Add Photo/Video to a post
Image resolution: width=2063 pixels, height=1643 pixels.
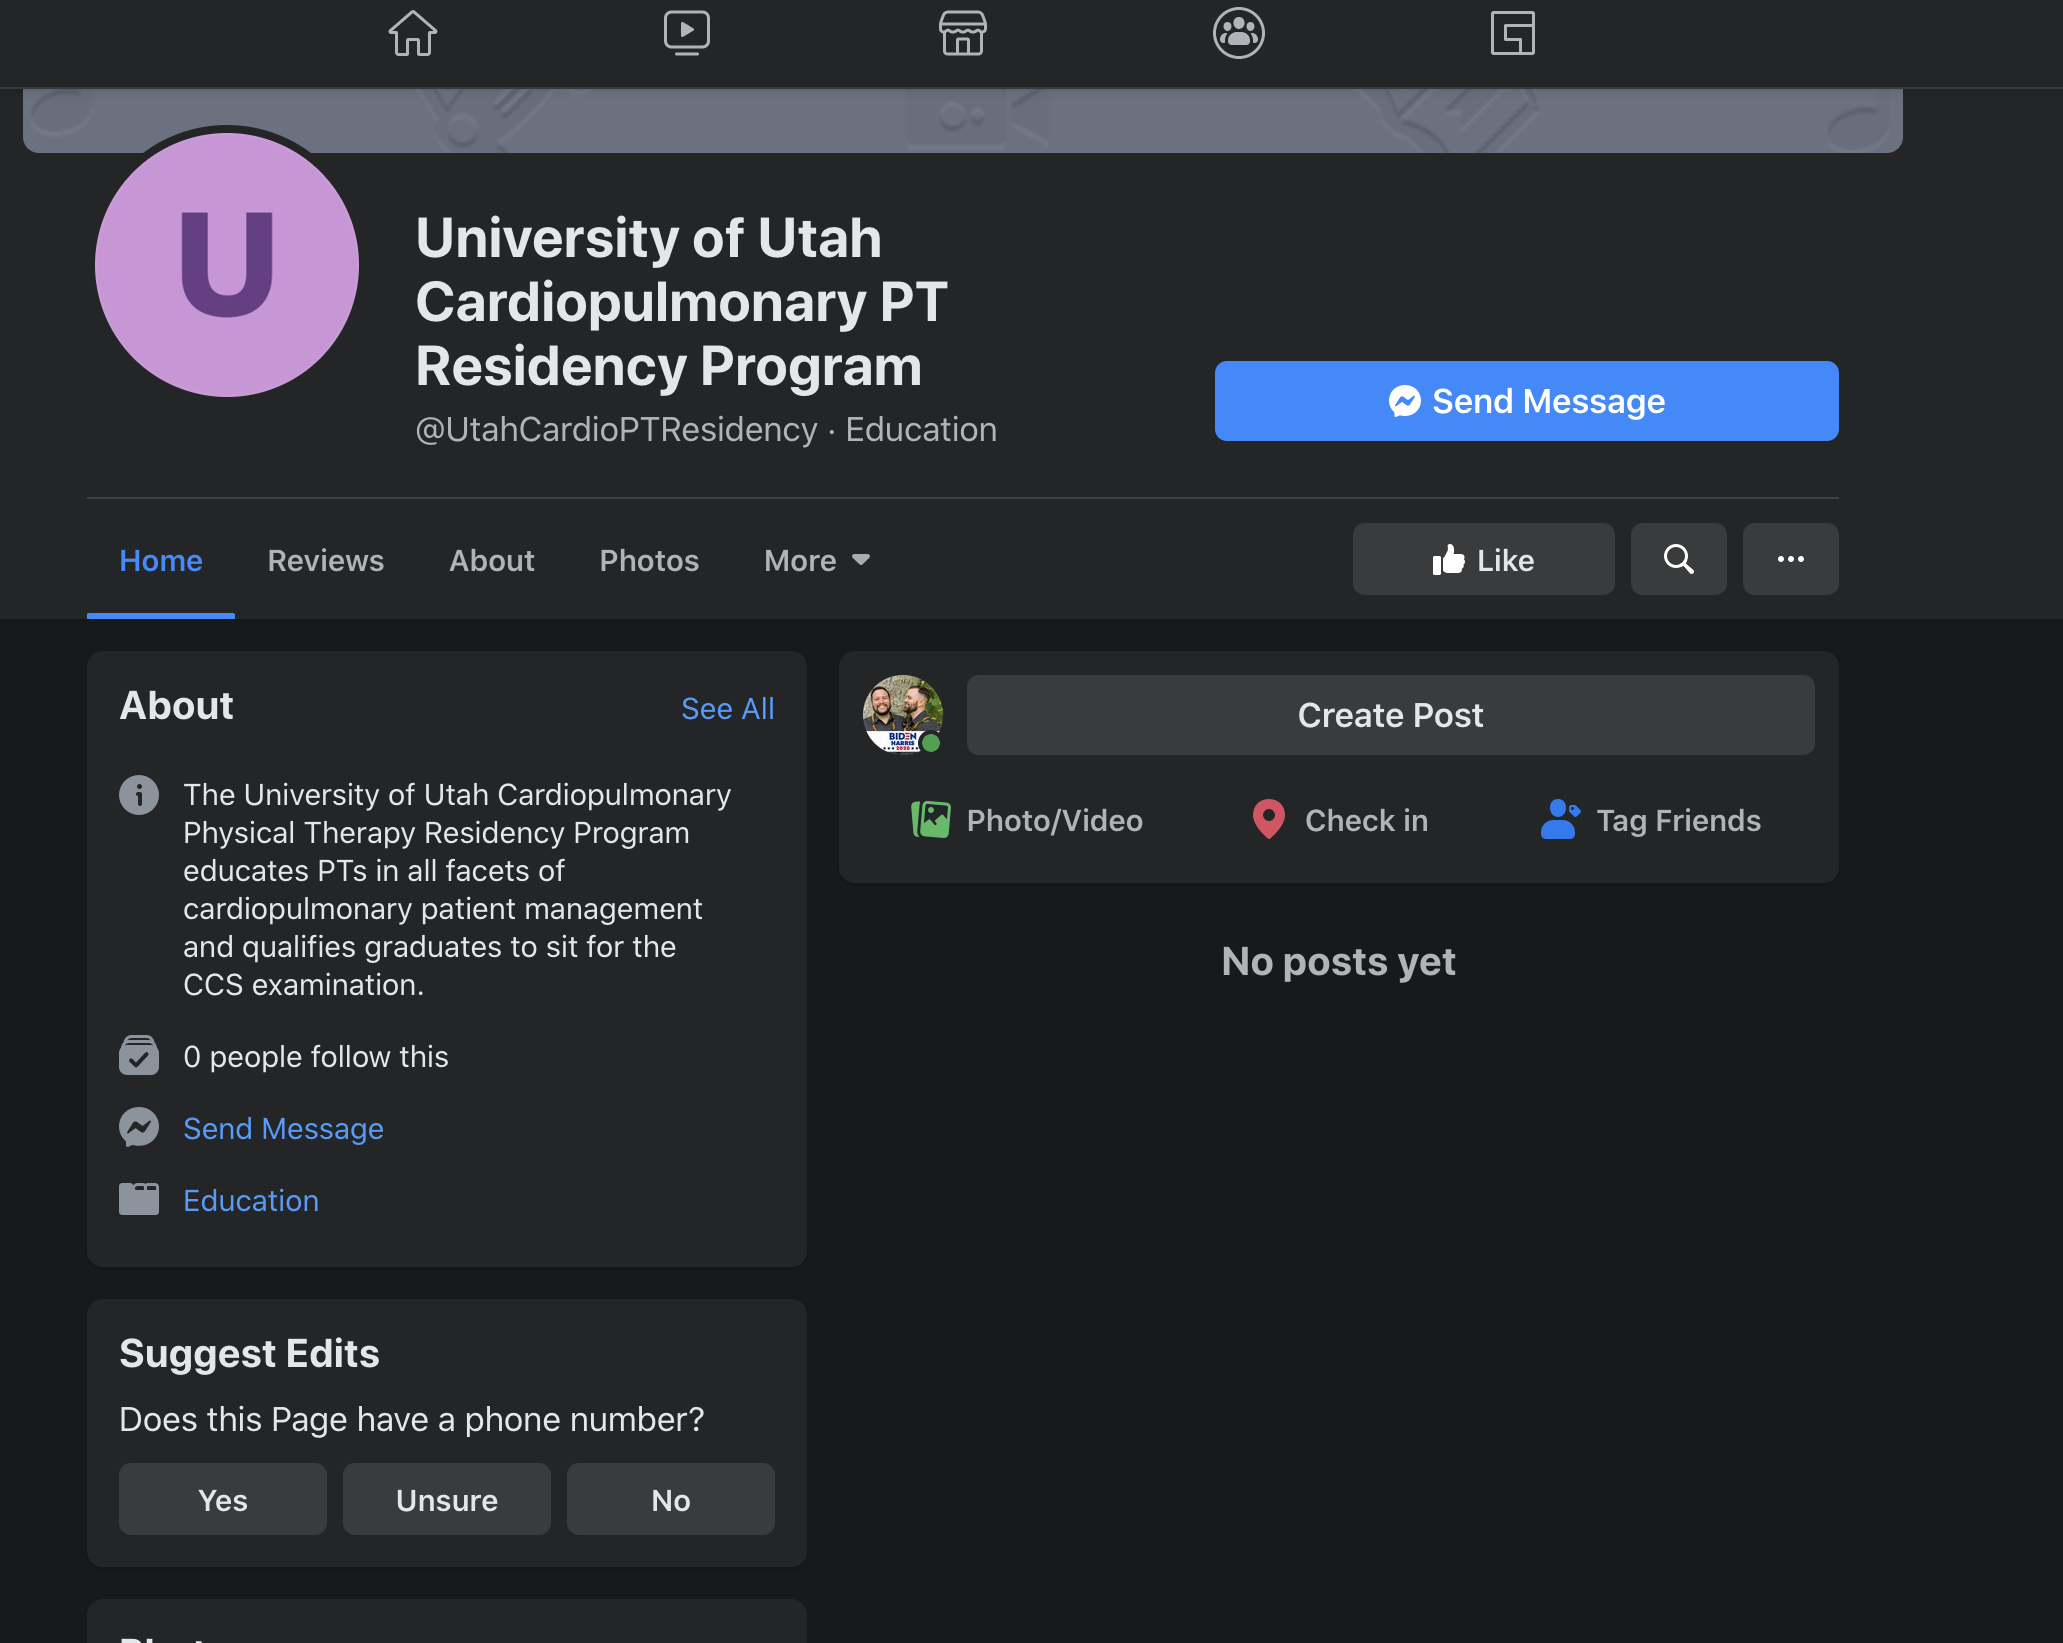pyautogui.click(x=1027, y=820)
